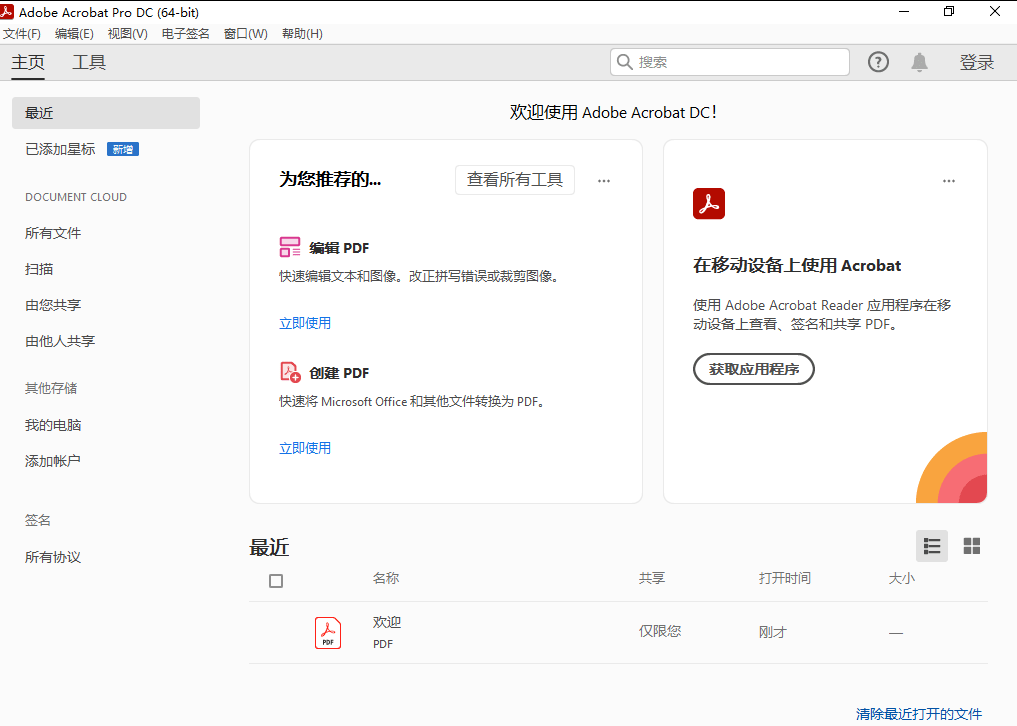
Task: Click the 编辑 PDF tool icon
Action: (x=290, y=248)
